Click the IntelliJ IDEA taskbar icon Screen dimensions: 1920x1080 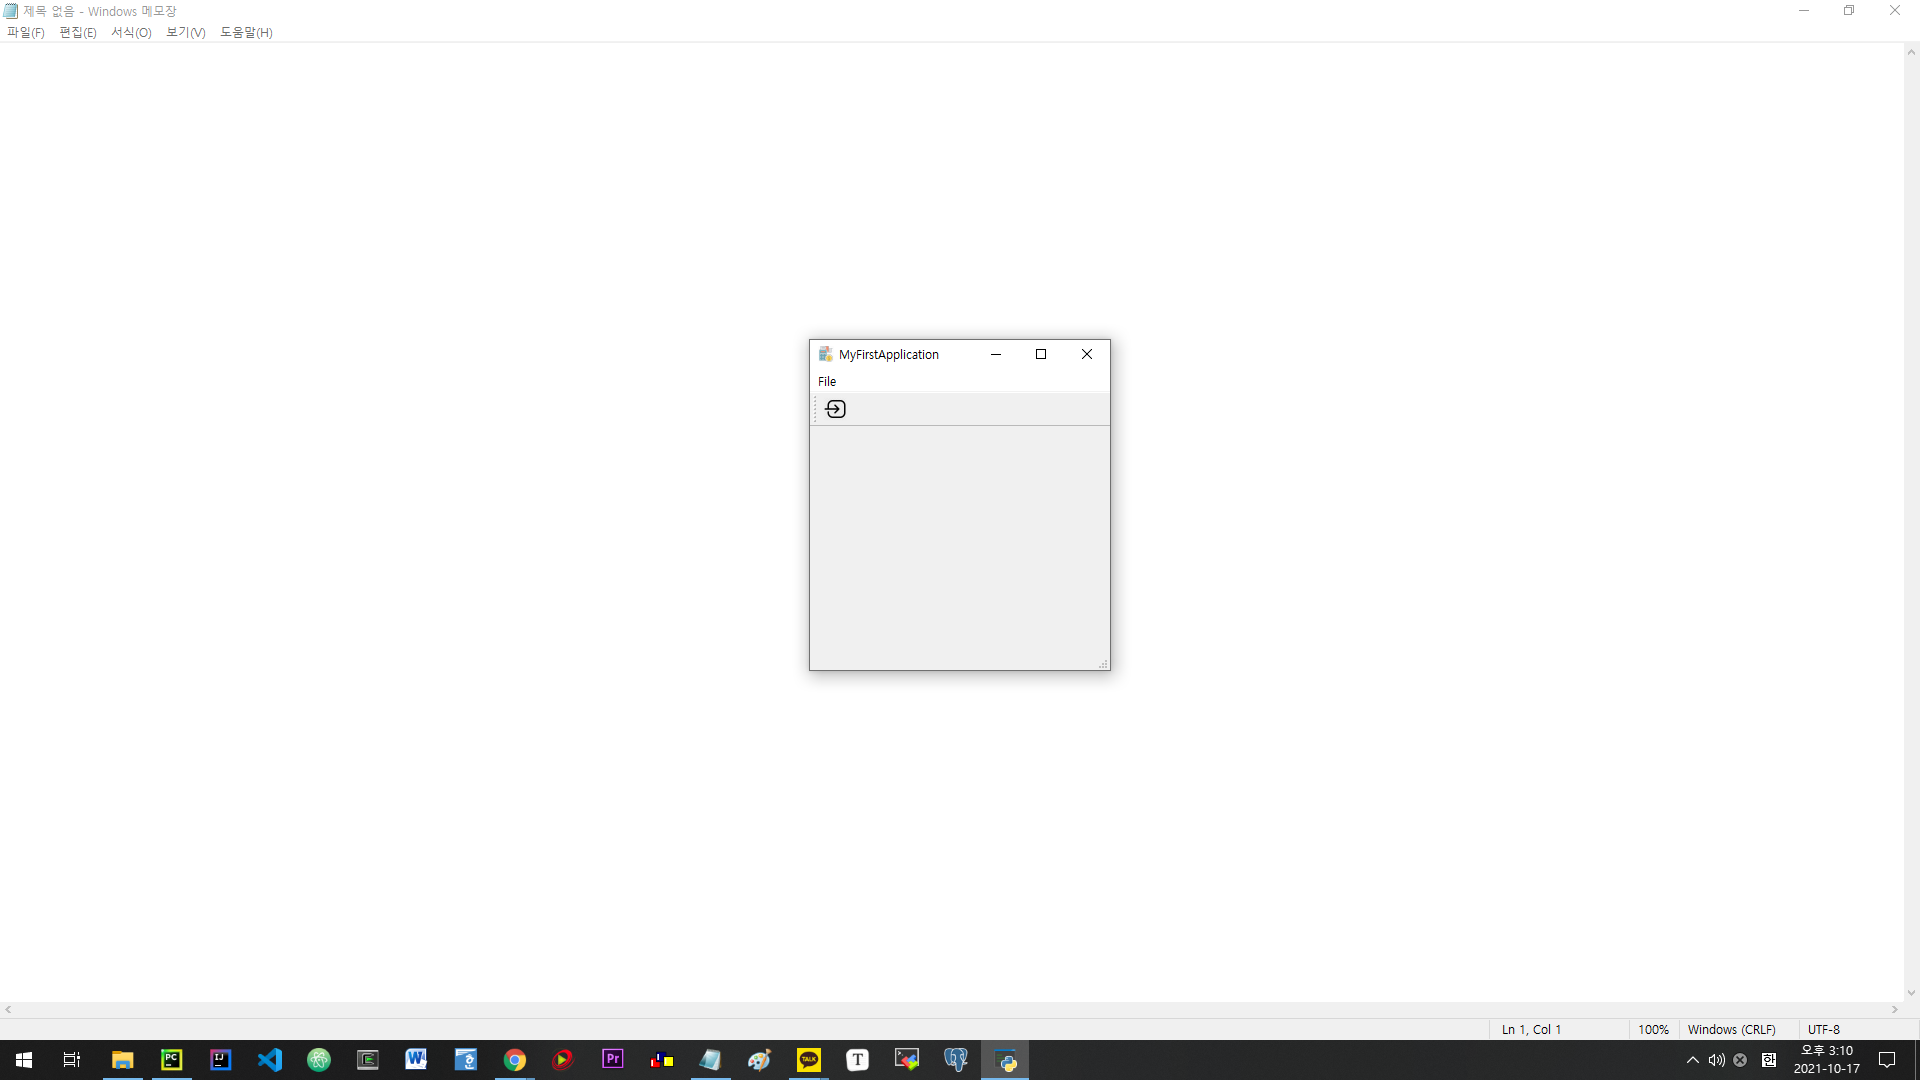[220, 1060]
